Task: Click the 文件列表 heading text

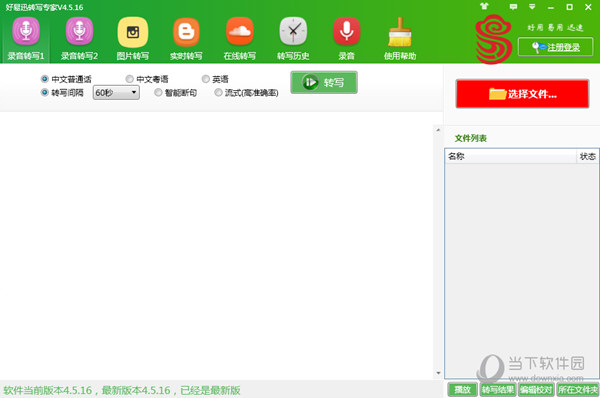Action: [471, 138]
